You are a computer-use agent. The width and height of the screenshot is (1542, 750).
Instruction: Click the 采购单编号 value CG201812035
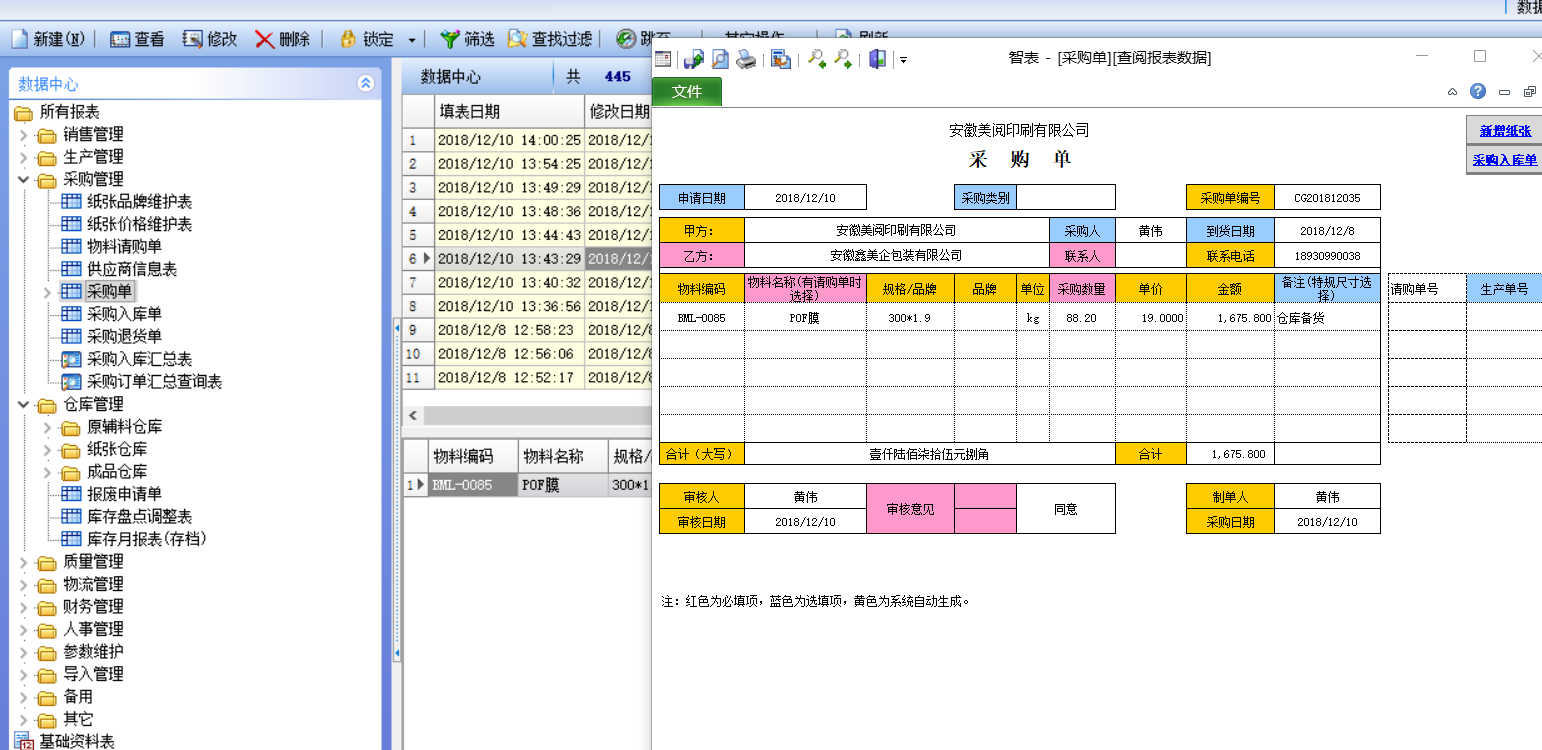pyautogui.click(x=1327, y=198)
